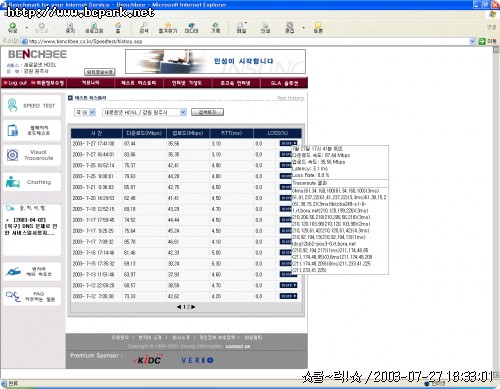Open Favorites star in the IE toolbar

tap(168, 28)
